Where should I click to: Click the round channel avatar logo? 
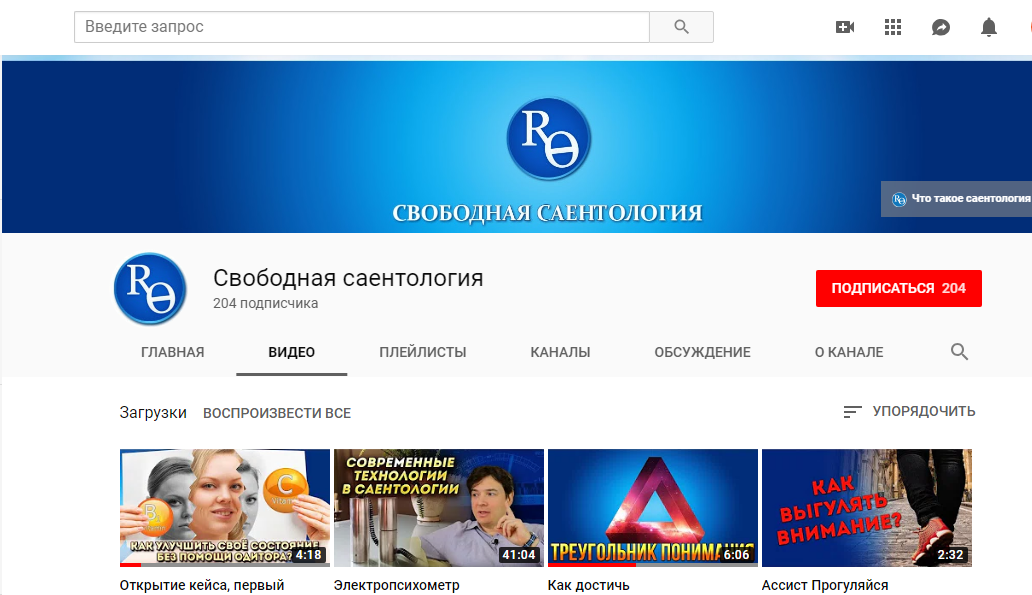click(x=150, y=288)
